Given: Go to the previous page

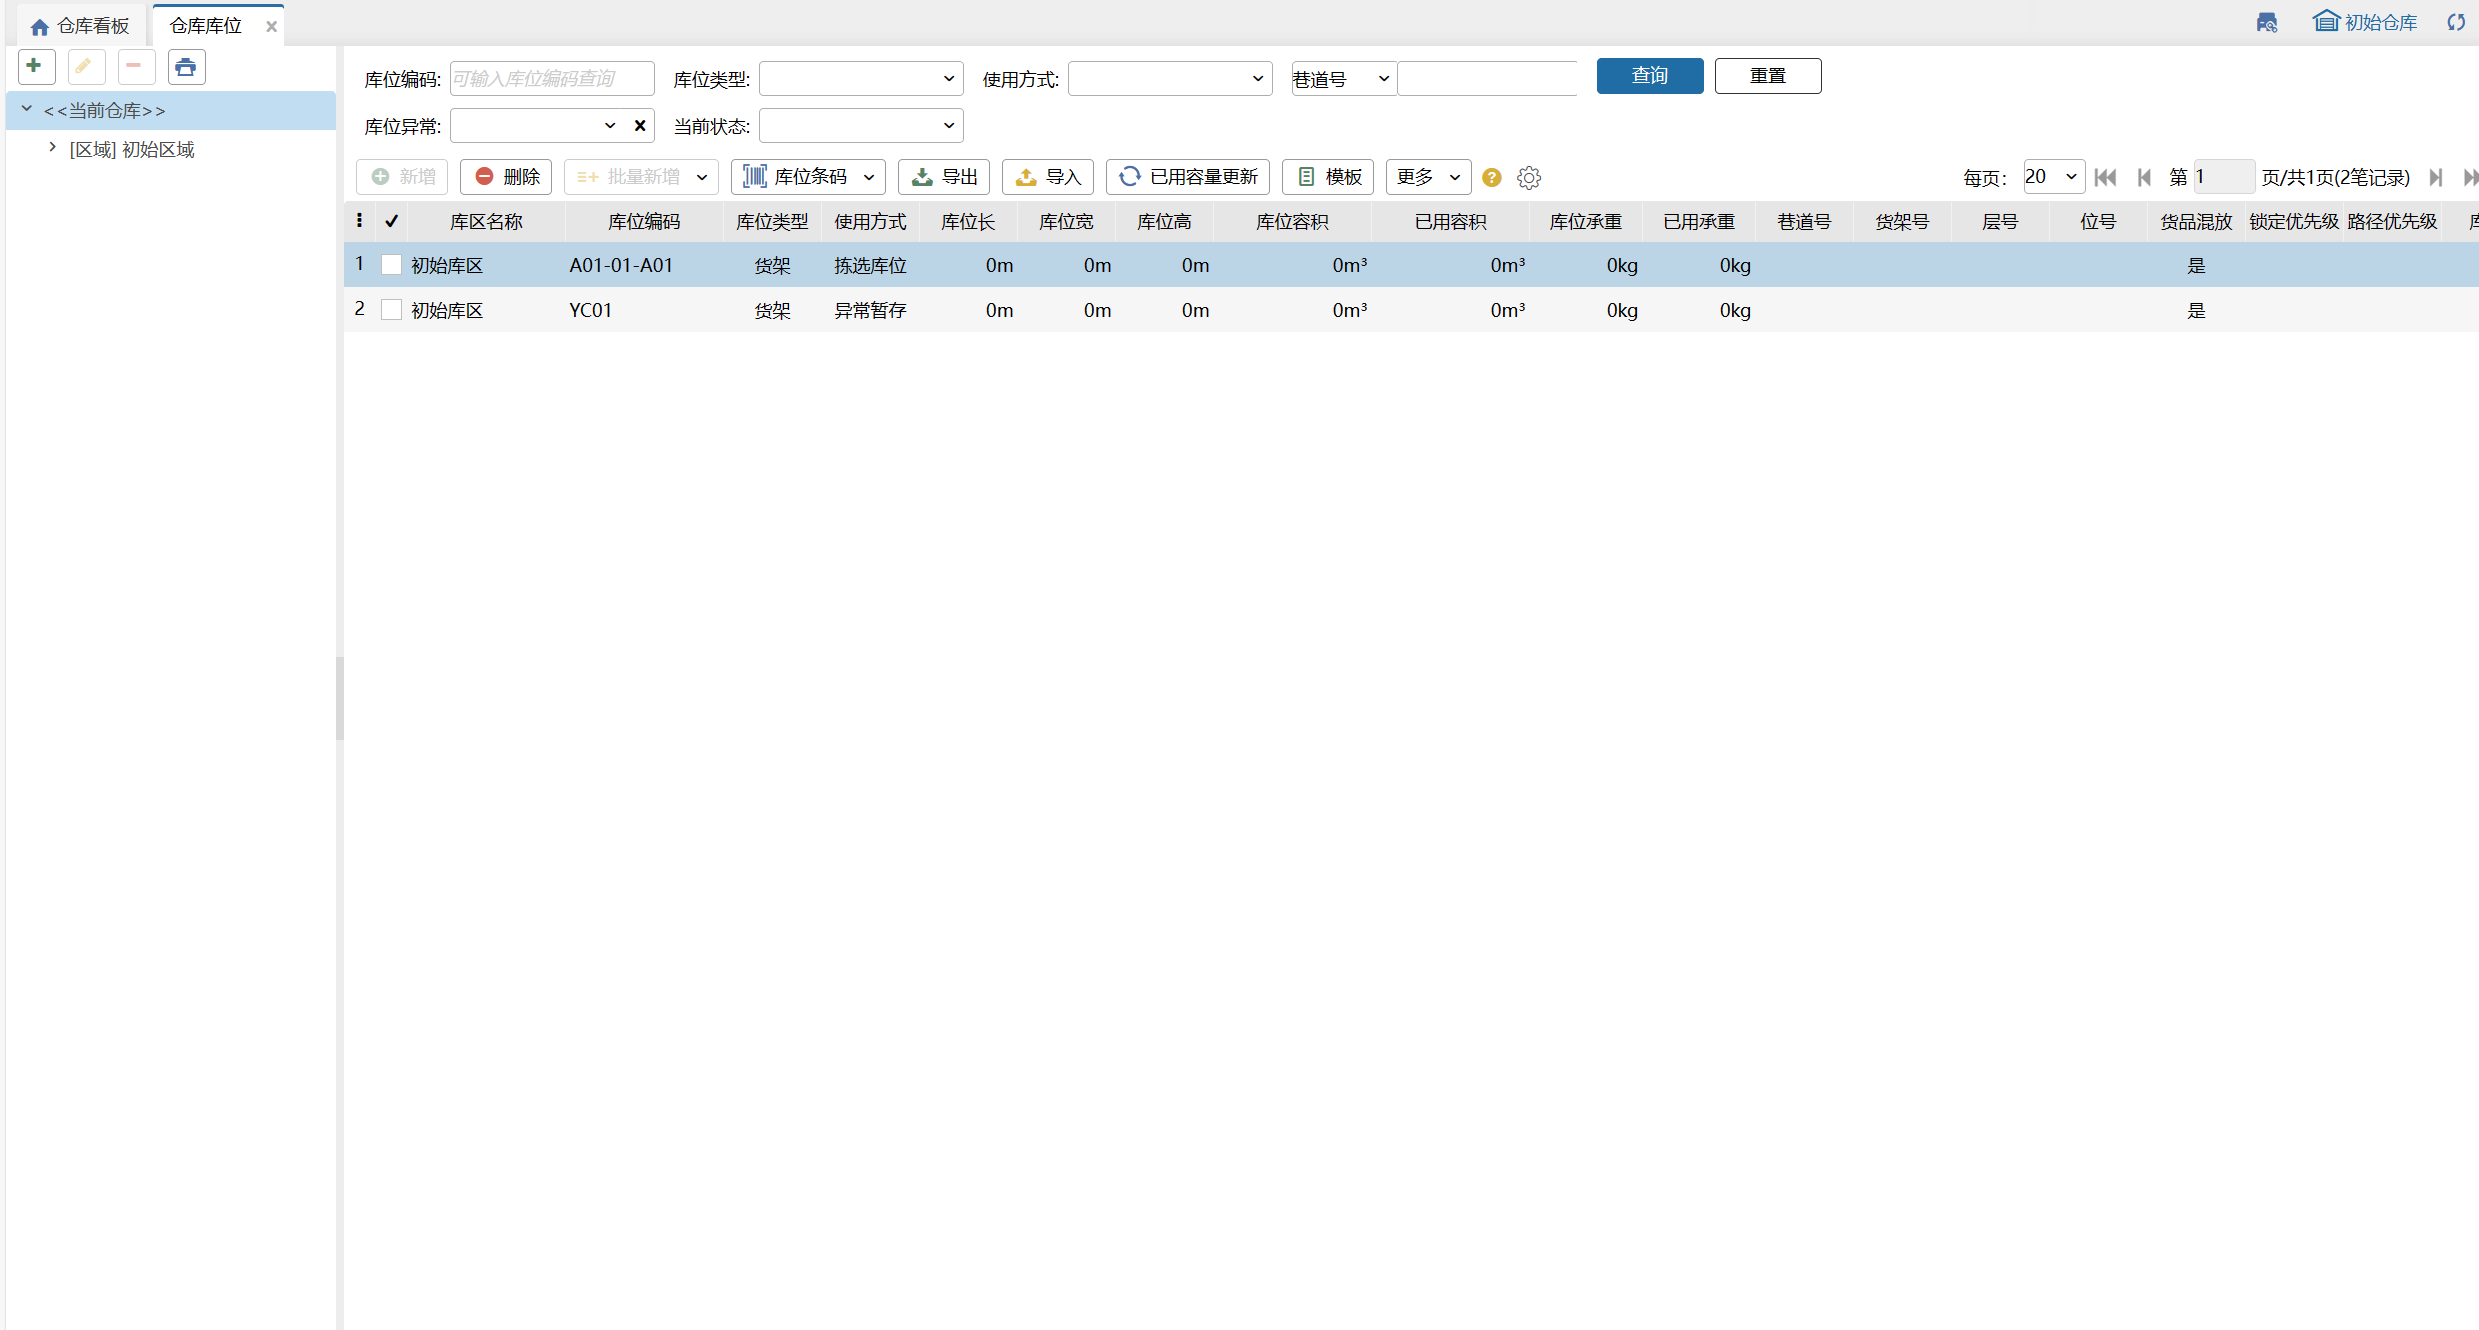Looking at the screenshot, I should (2143, 177).
